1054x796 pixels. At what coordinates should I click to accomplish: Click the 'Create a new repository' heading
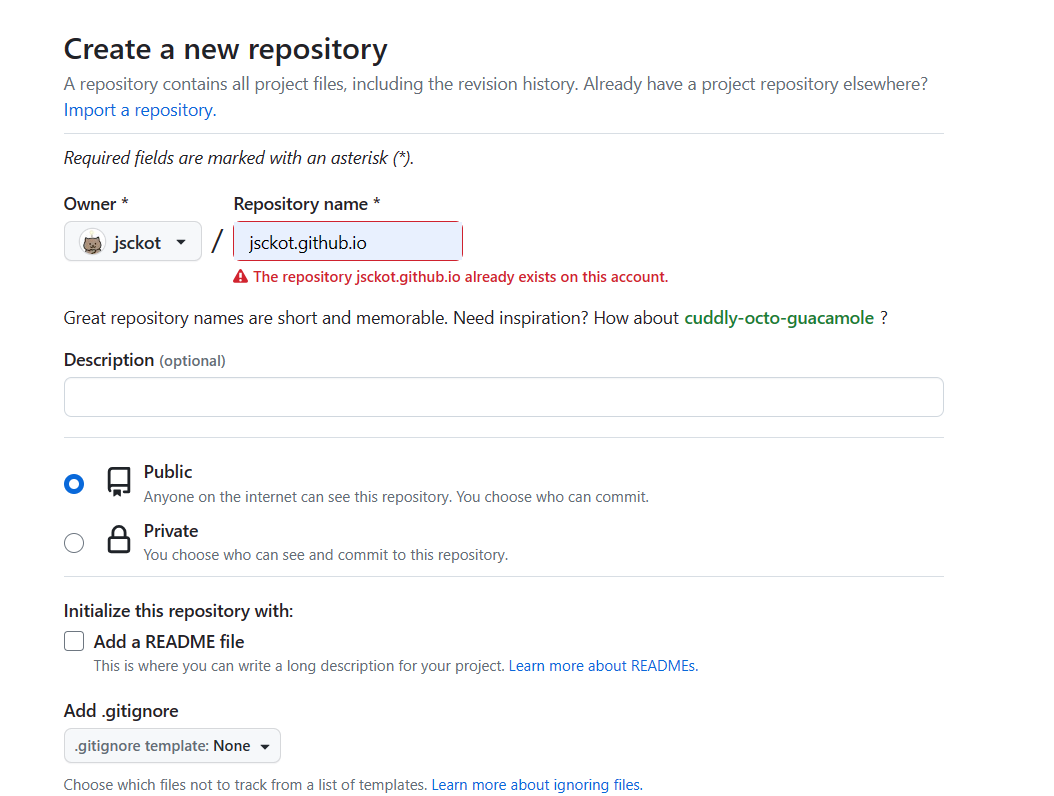point(226,49)
